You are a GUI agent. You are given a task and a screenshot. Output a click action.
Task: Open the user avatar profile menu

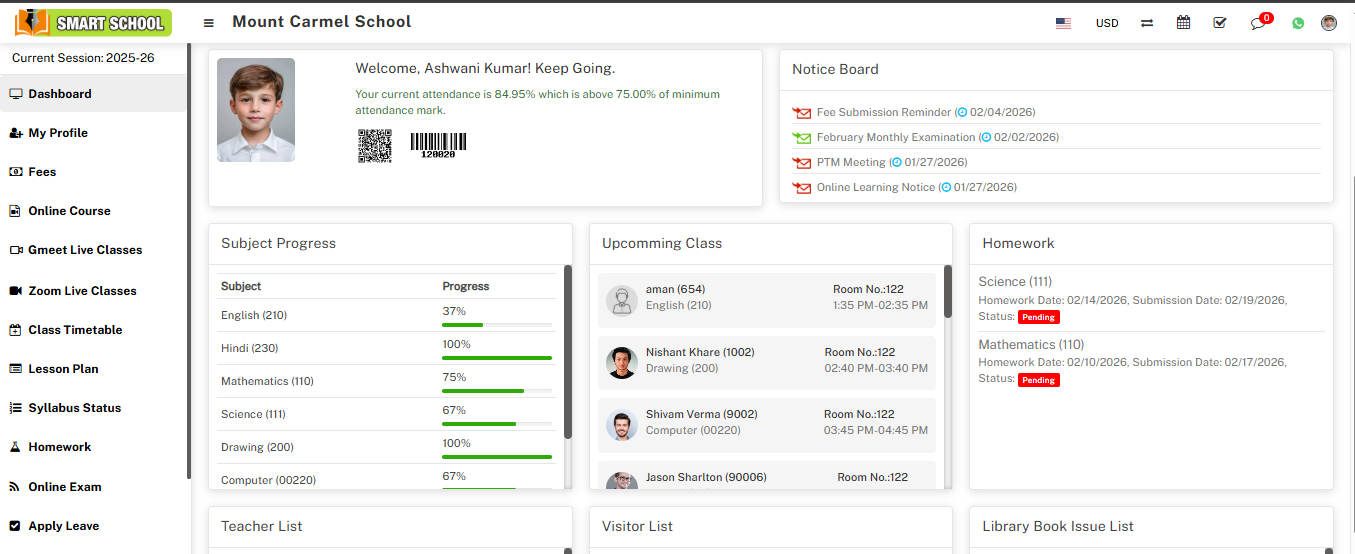(x=1329, y=23)
